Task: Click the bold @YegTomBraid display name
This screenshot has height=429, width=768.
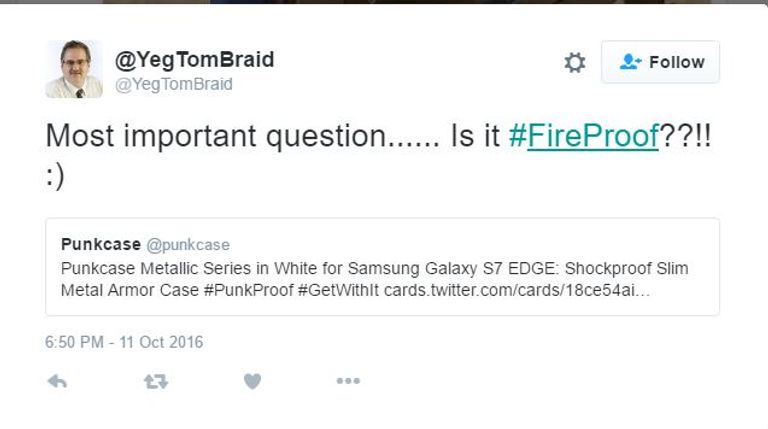Action: click(194, 59)
